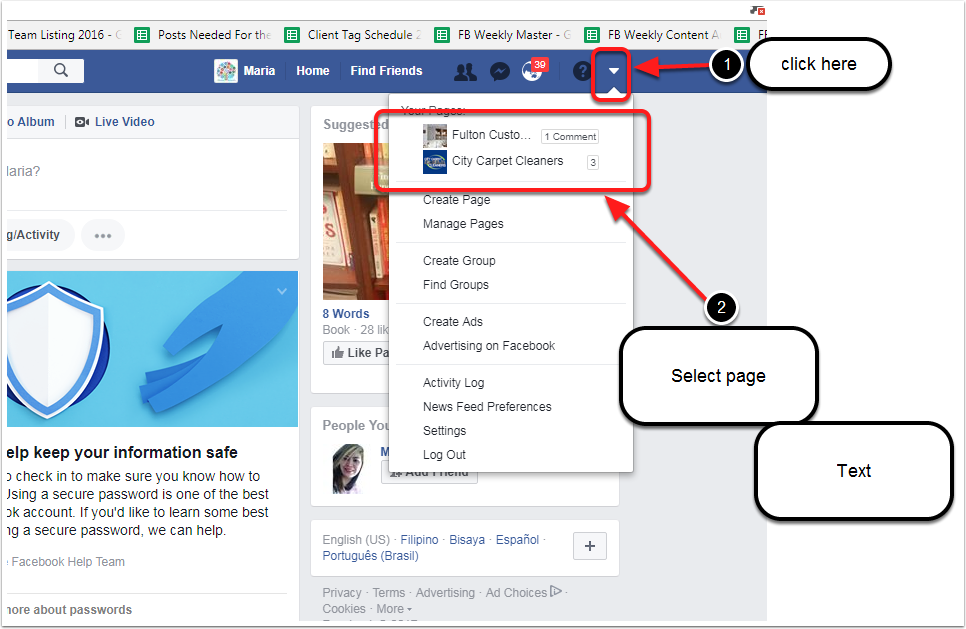The height and width of the screenshot is (629, 966).
Task: Switch language to Português (Brasil)
Action: pos(370,556)
